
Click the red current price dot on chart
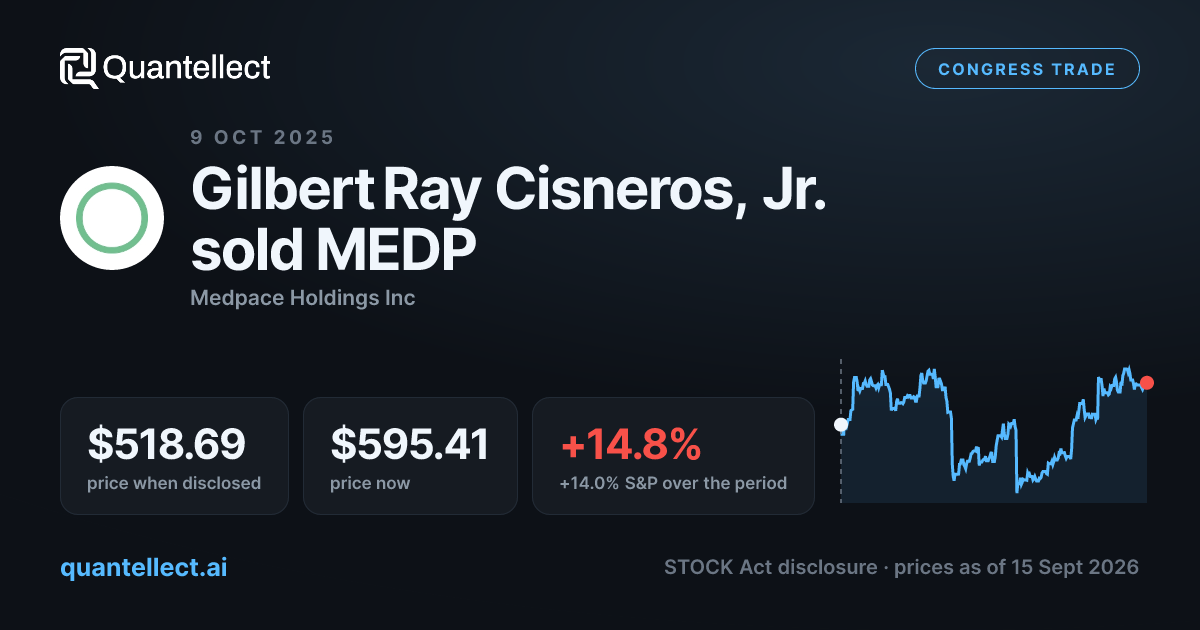point(1147,383)
